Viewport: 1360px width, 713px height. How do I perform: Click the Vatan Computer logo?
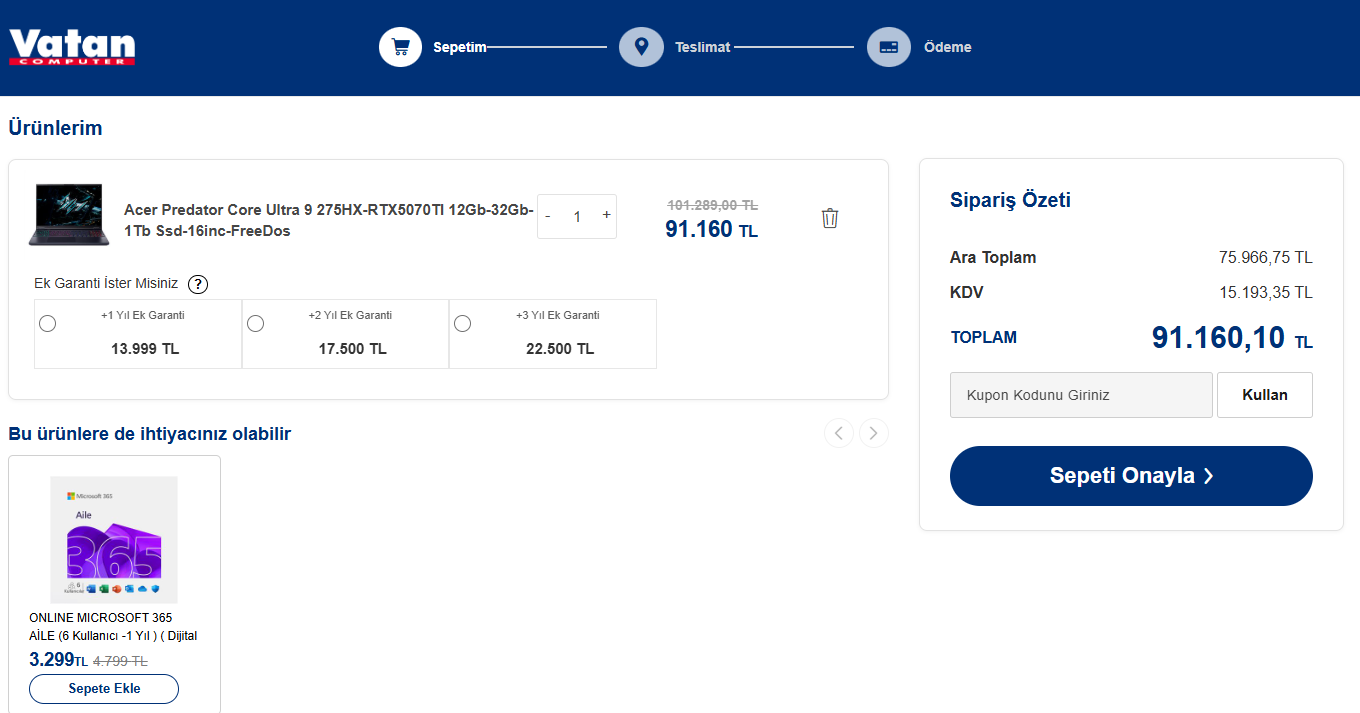[x=72, y=47]
